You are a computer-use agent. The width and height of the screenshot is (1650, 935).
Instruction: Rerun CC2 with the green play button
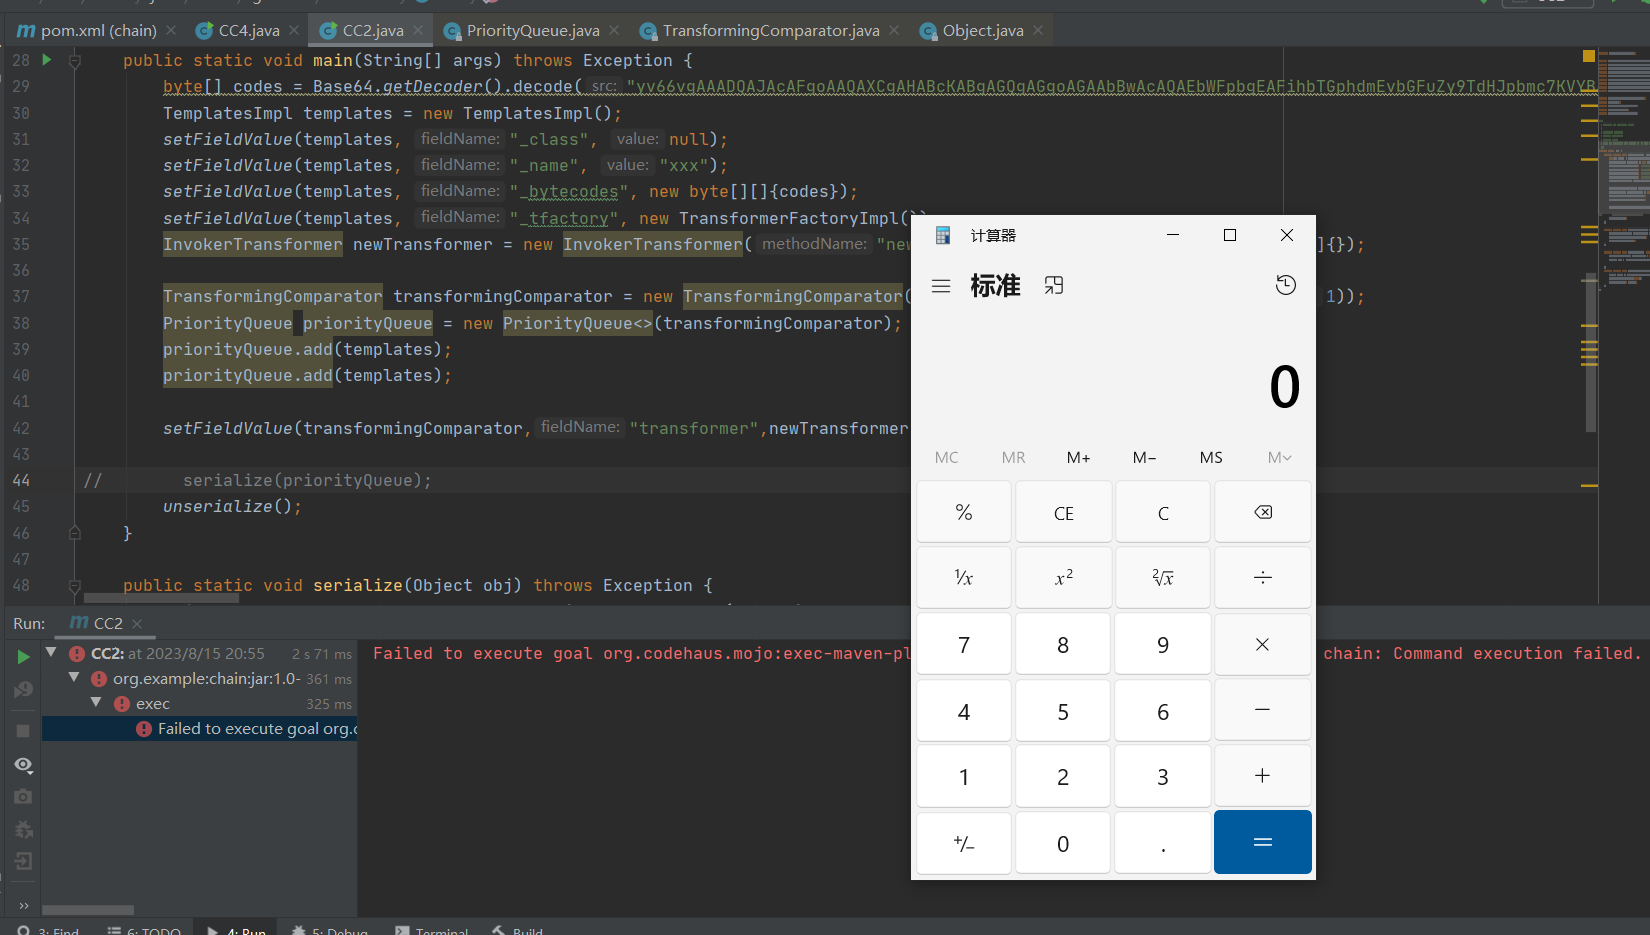click(23, 657)
